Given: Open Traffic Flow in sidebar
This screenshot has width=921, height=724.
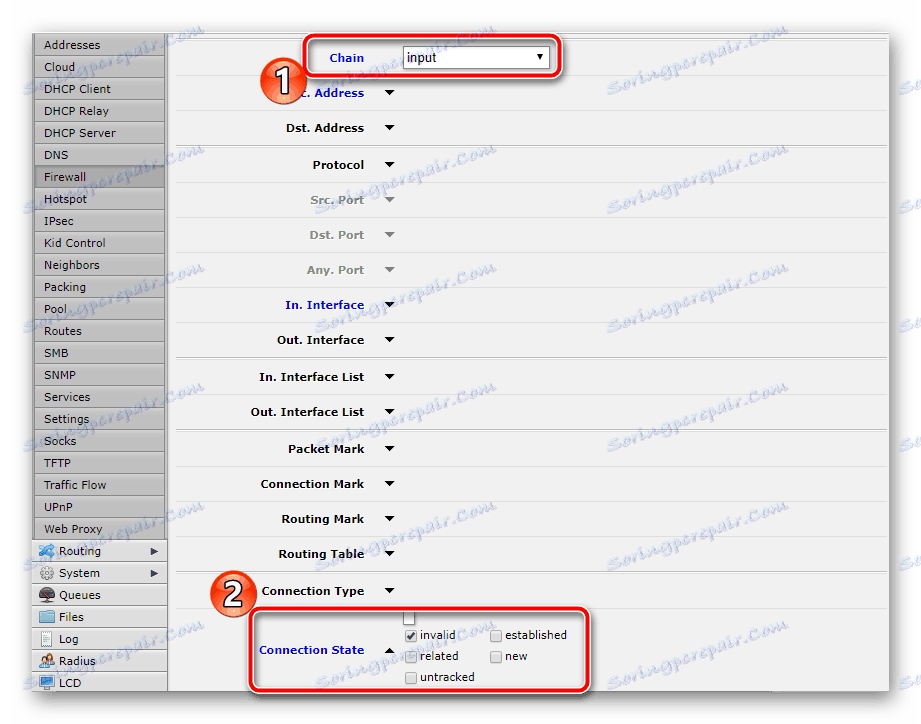Looking at the screenshot, I should tap(99, 485).
